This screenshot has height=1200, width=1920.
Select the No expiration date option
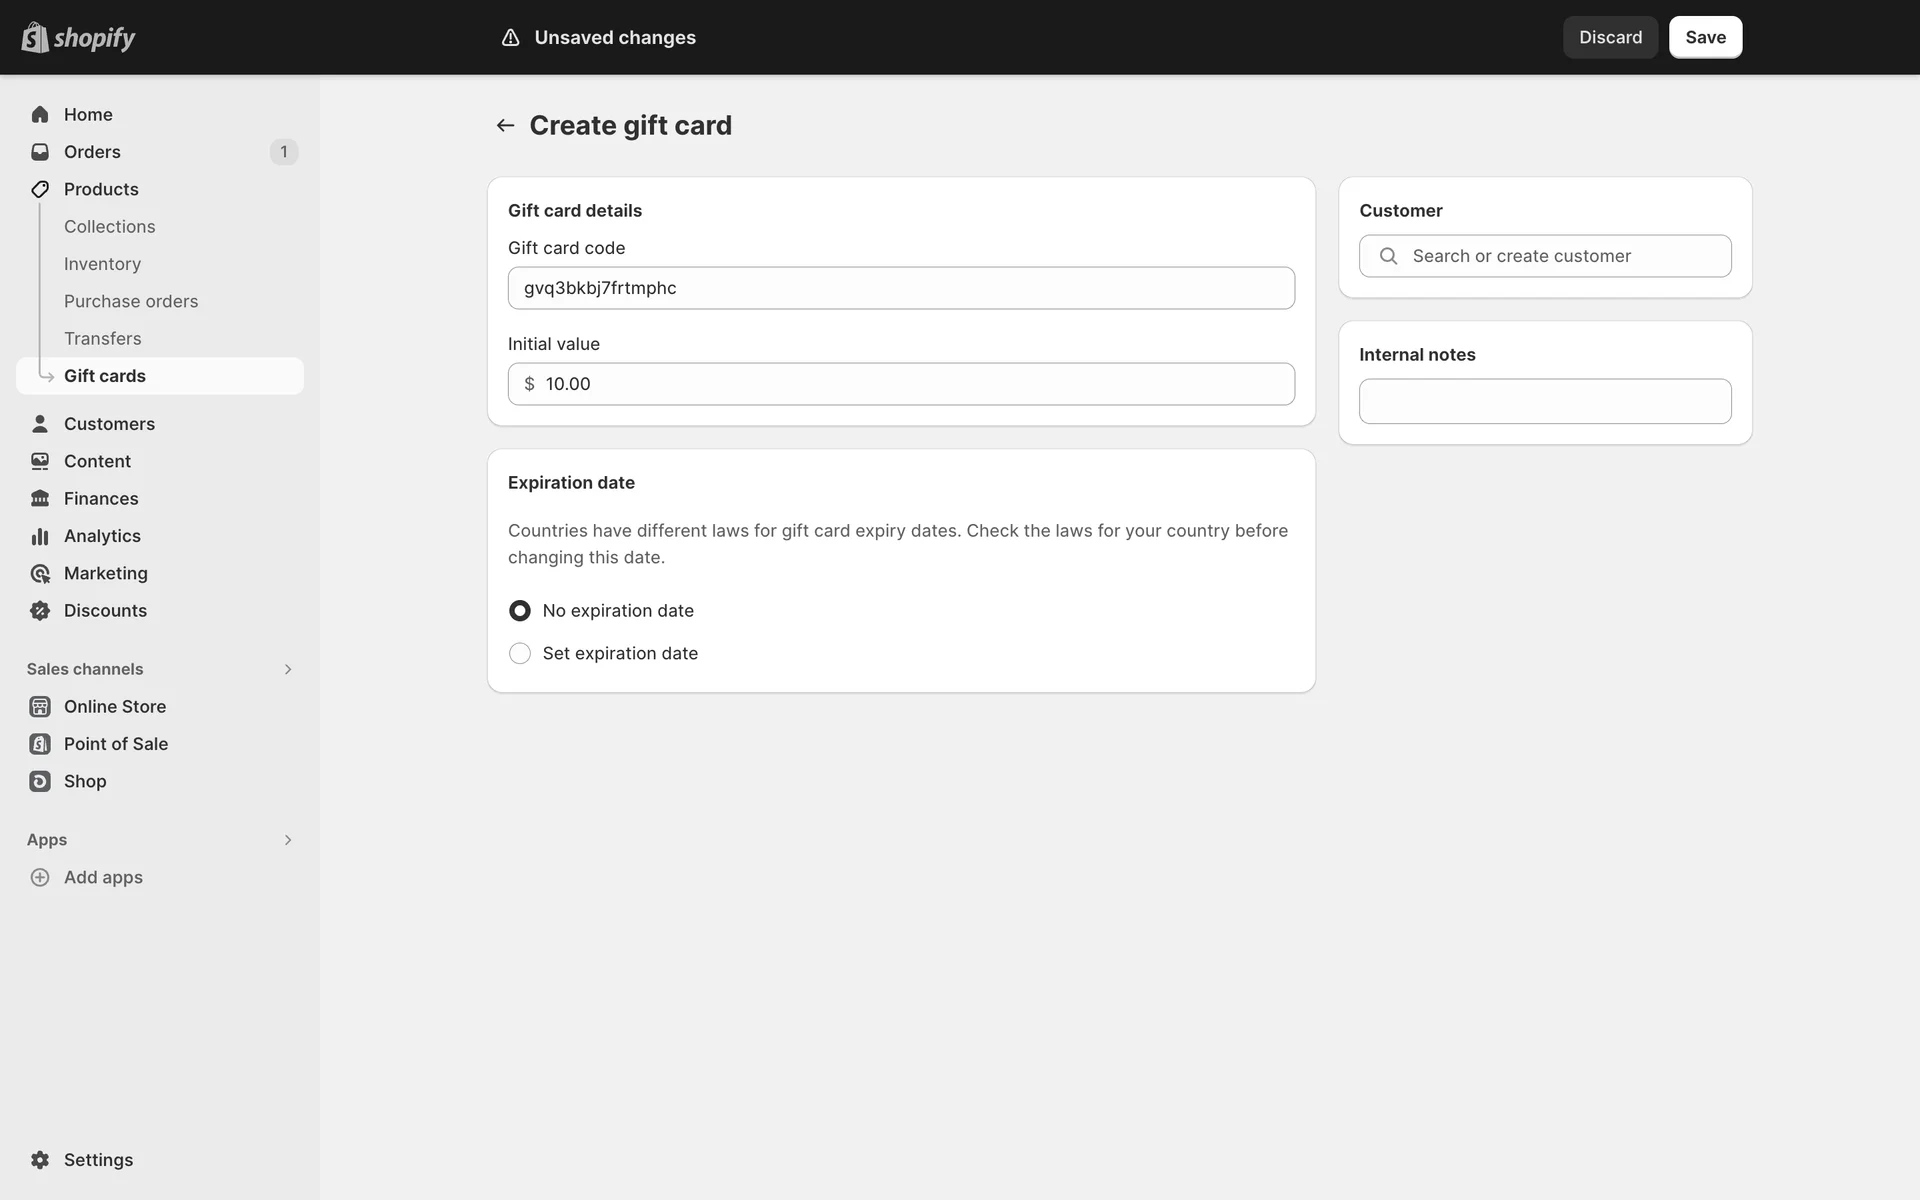pos(520,610)
